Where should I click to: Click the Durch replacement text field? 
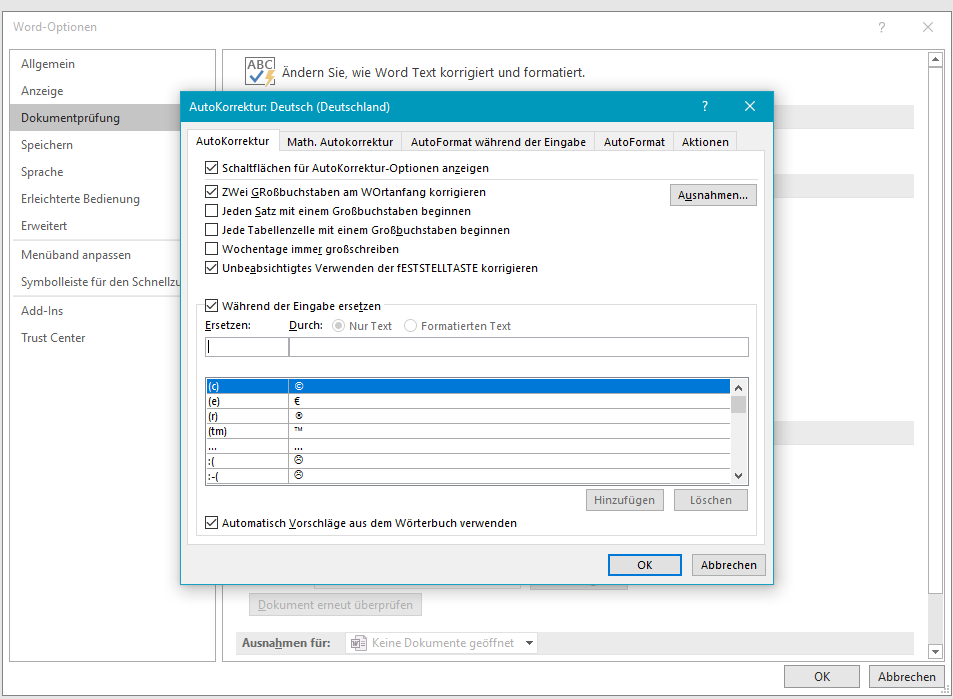click(518, 346)
